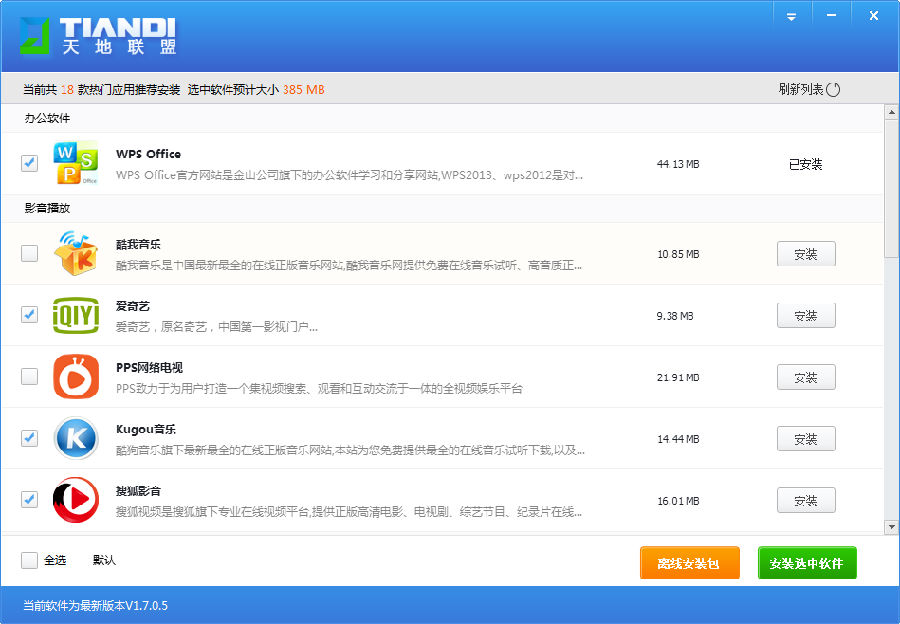Click the scrollbar down arrow
The width and height of the screenshot is (900, 624).
coord(891,526)
